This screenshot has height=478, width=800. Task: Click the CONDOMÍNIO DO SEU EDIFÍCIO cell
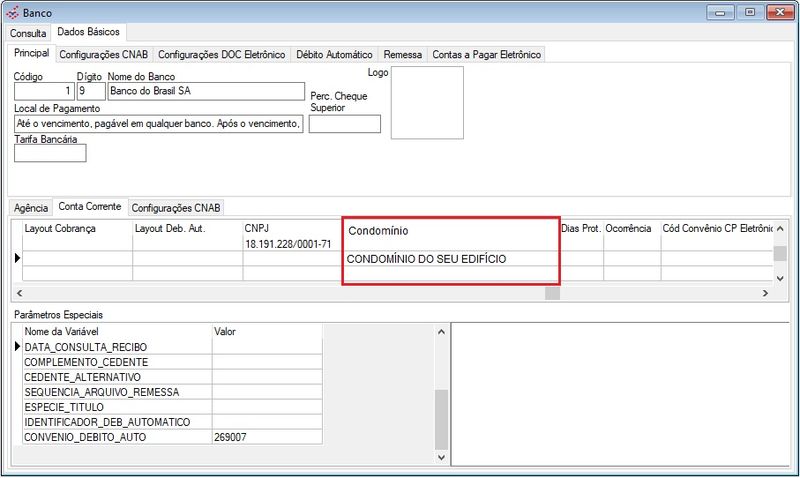(450, 259)
